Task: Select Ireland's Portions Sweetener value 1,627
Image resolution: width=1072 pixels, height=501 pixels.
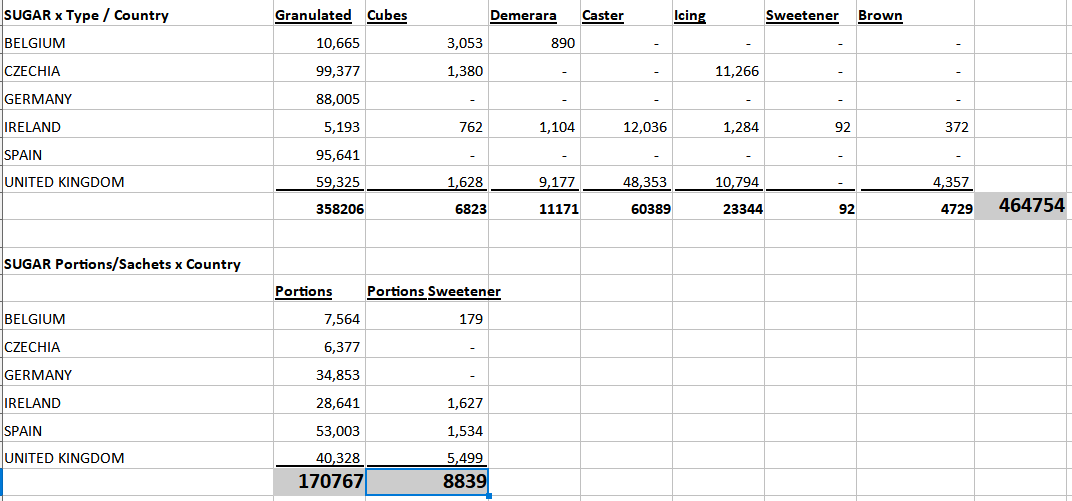Action: pyautogui.click(x=461, y=403)
